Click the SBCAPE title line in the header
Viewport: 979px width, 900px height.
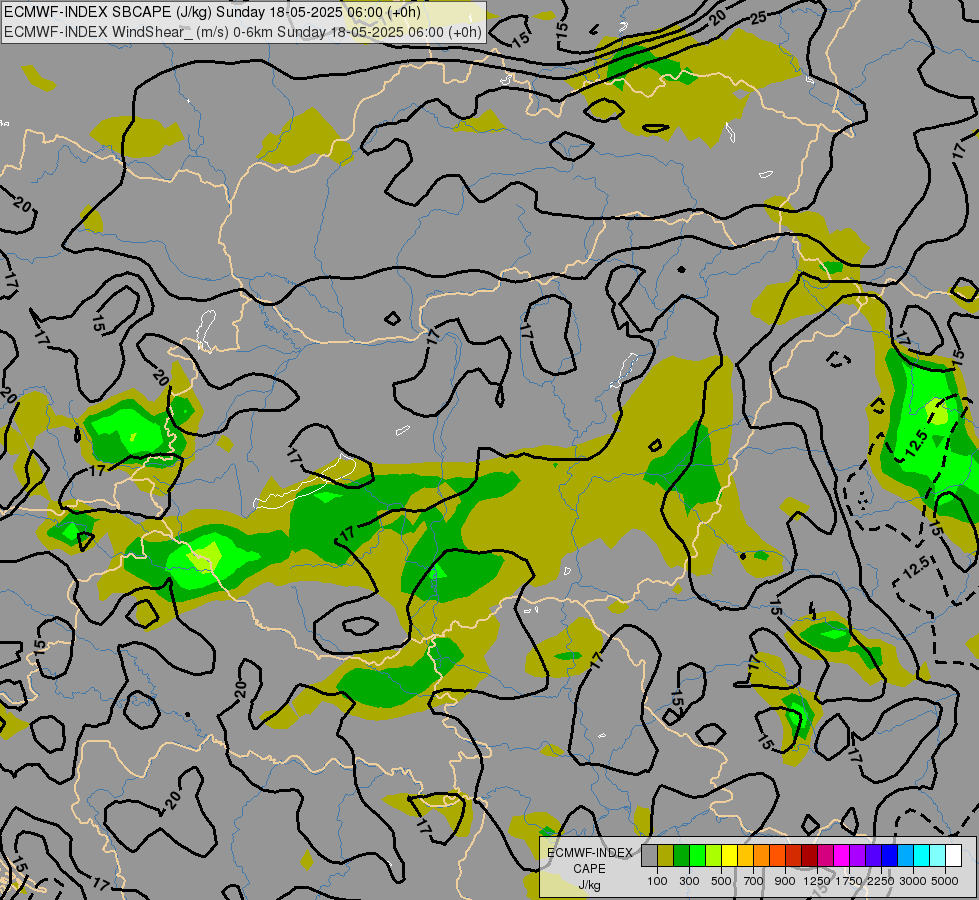tap(212, 12)
